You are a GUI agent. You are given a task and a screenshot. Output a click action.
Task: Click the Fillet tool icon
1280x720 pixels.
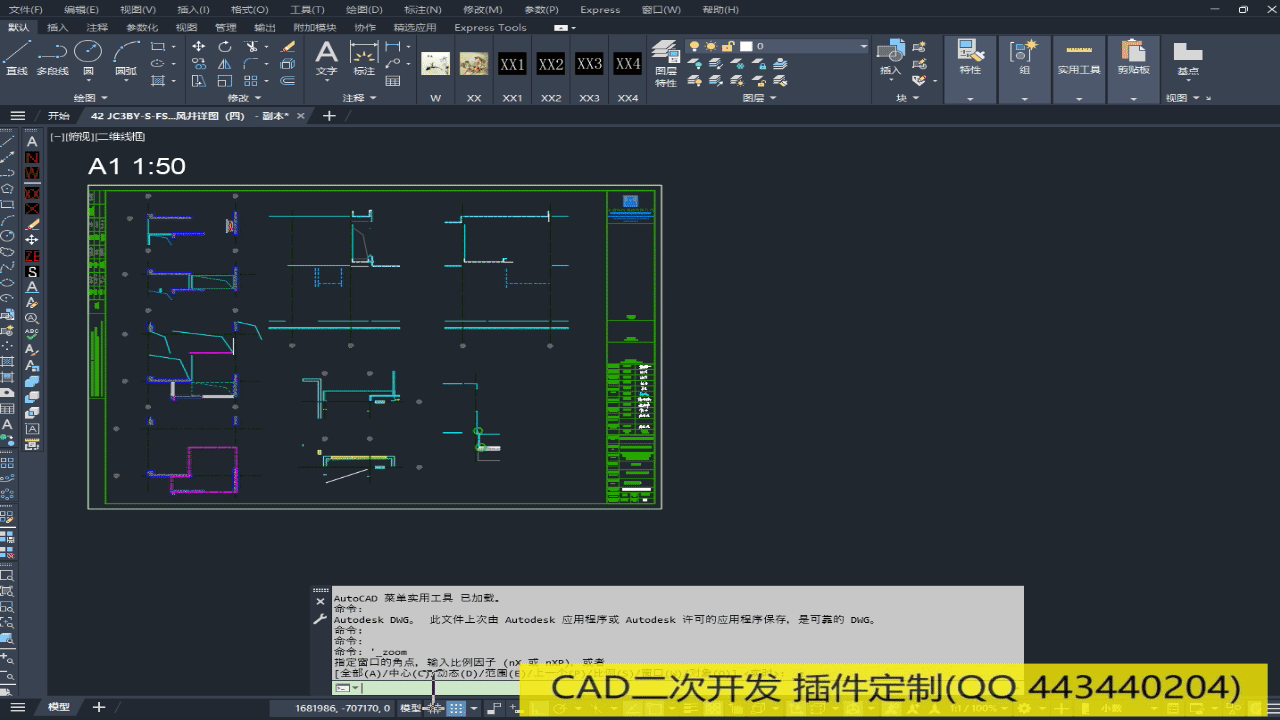click(252, 64)
